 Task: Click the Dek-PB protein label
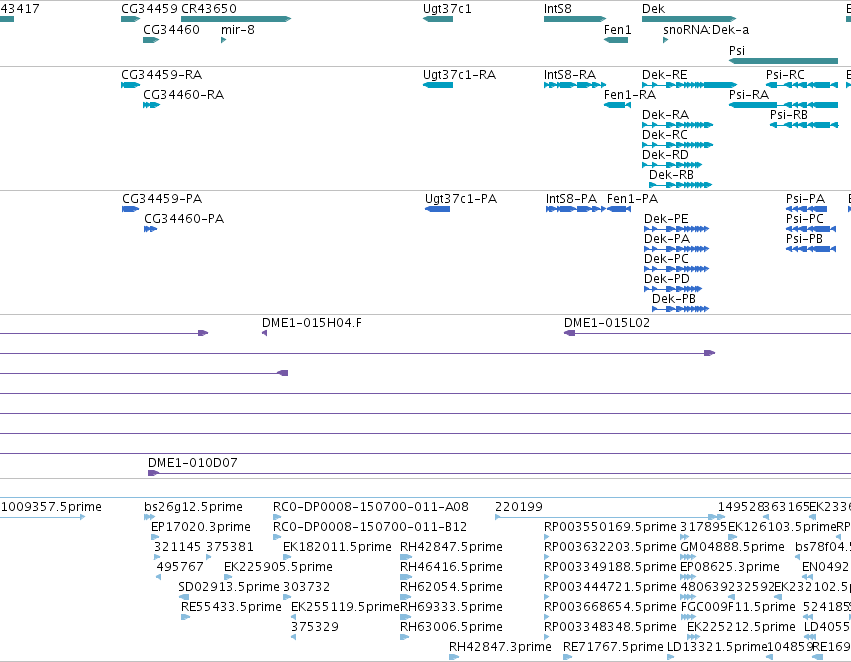tap(674, 299)
